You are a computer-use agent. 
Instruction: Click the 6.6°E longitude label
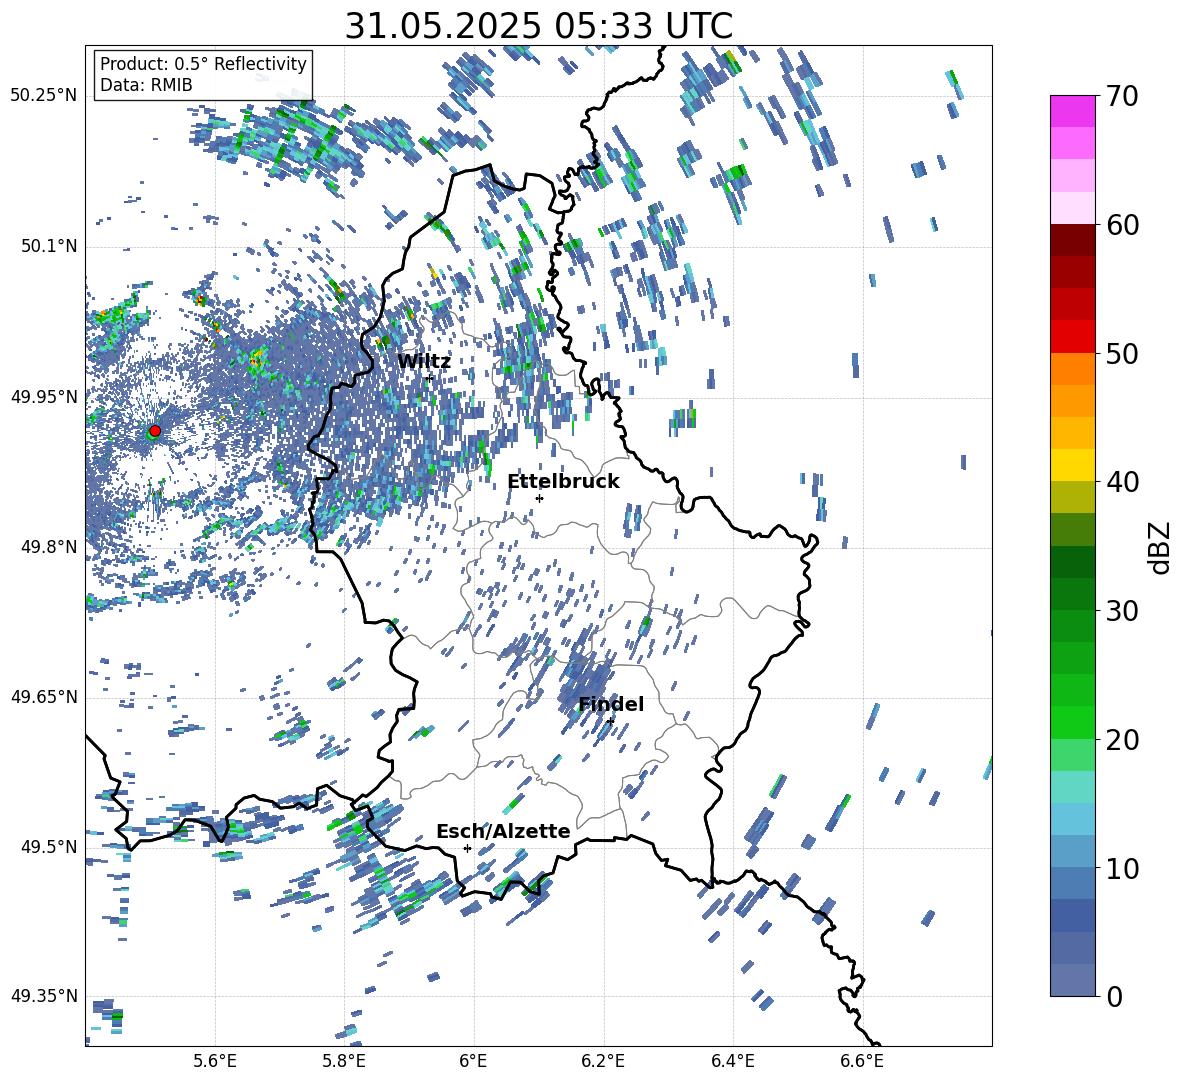862,1061
